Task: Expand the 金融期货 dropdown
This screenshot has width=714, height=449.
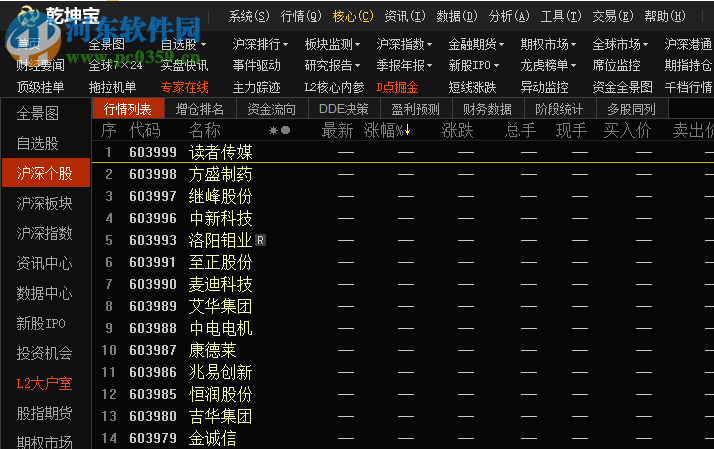Action: [x=476, y=45]
